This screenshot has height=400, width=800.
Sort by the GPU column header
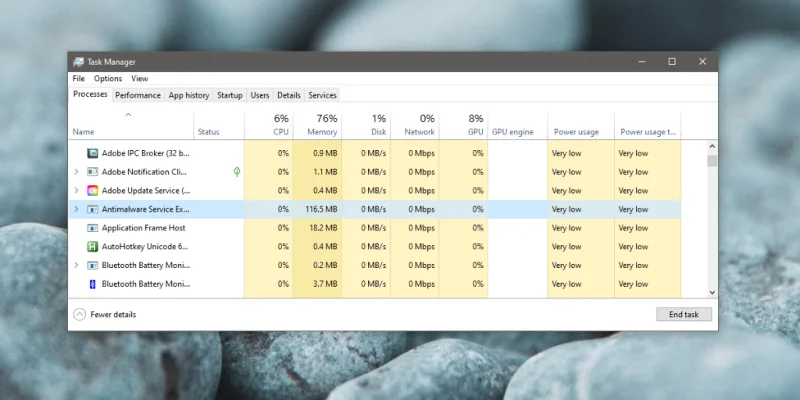(x=463, y=125)
